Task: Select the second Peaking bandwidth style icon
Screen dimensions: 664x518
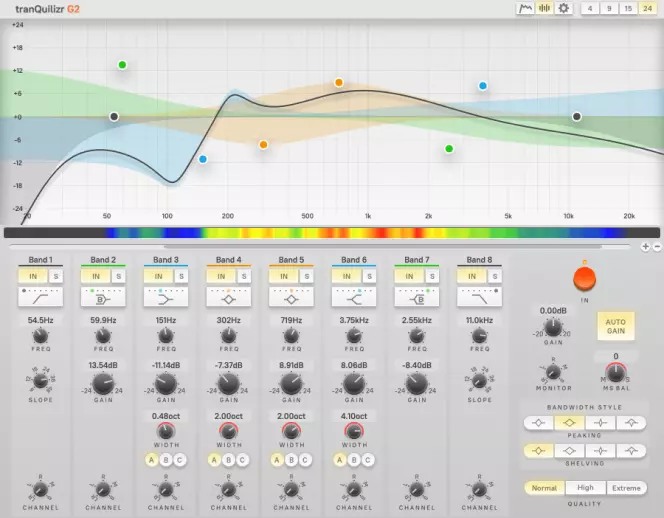Action: click(570, 423)
